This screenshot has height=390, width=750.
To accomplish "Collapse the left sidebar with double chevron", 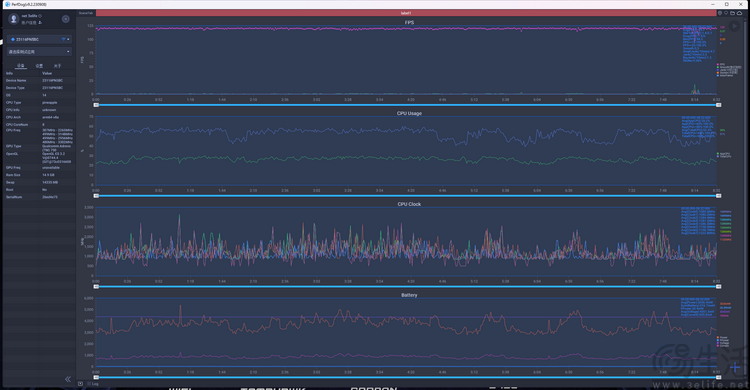I will [67, 379].
